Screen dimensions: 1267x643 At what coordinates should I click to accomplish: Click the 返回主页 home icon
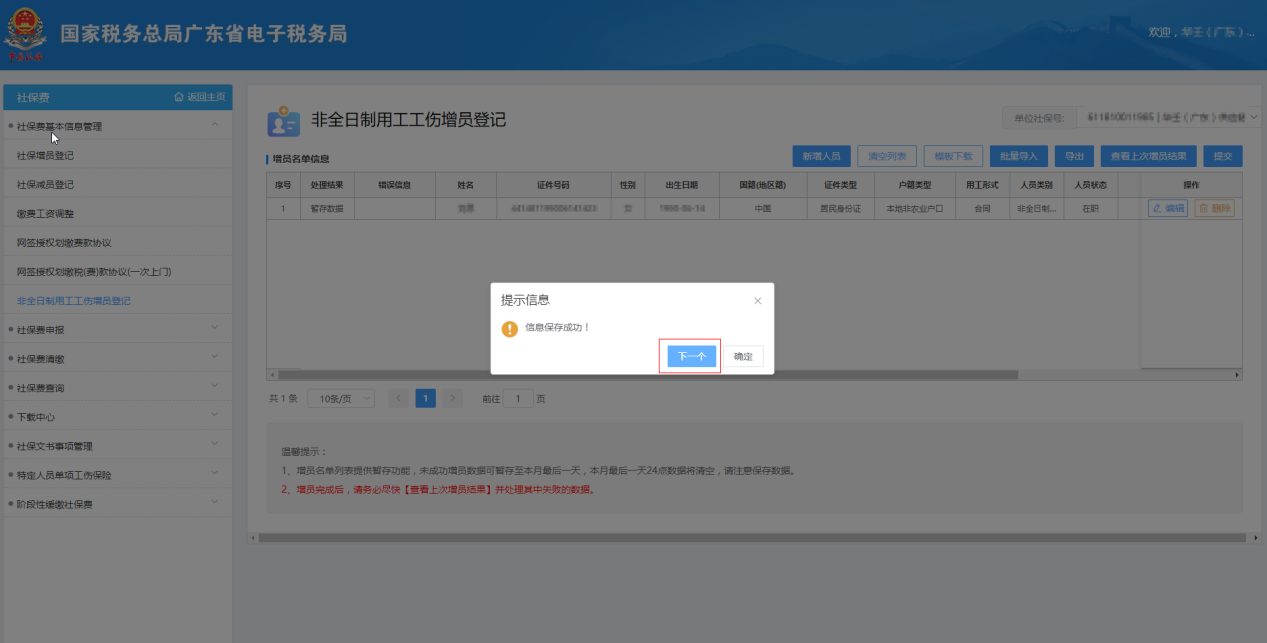179,97
